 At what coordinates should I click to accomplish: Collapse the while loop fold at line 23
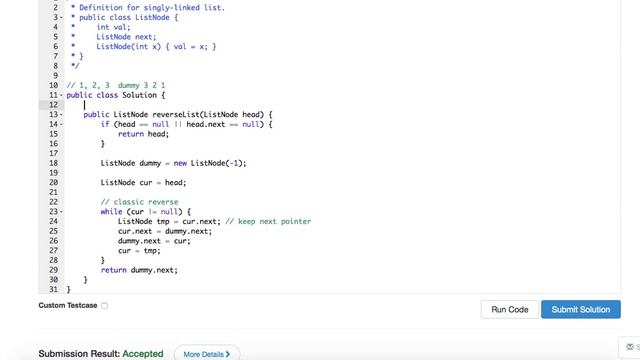62,212
